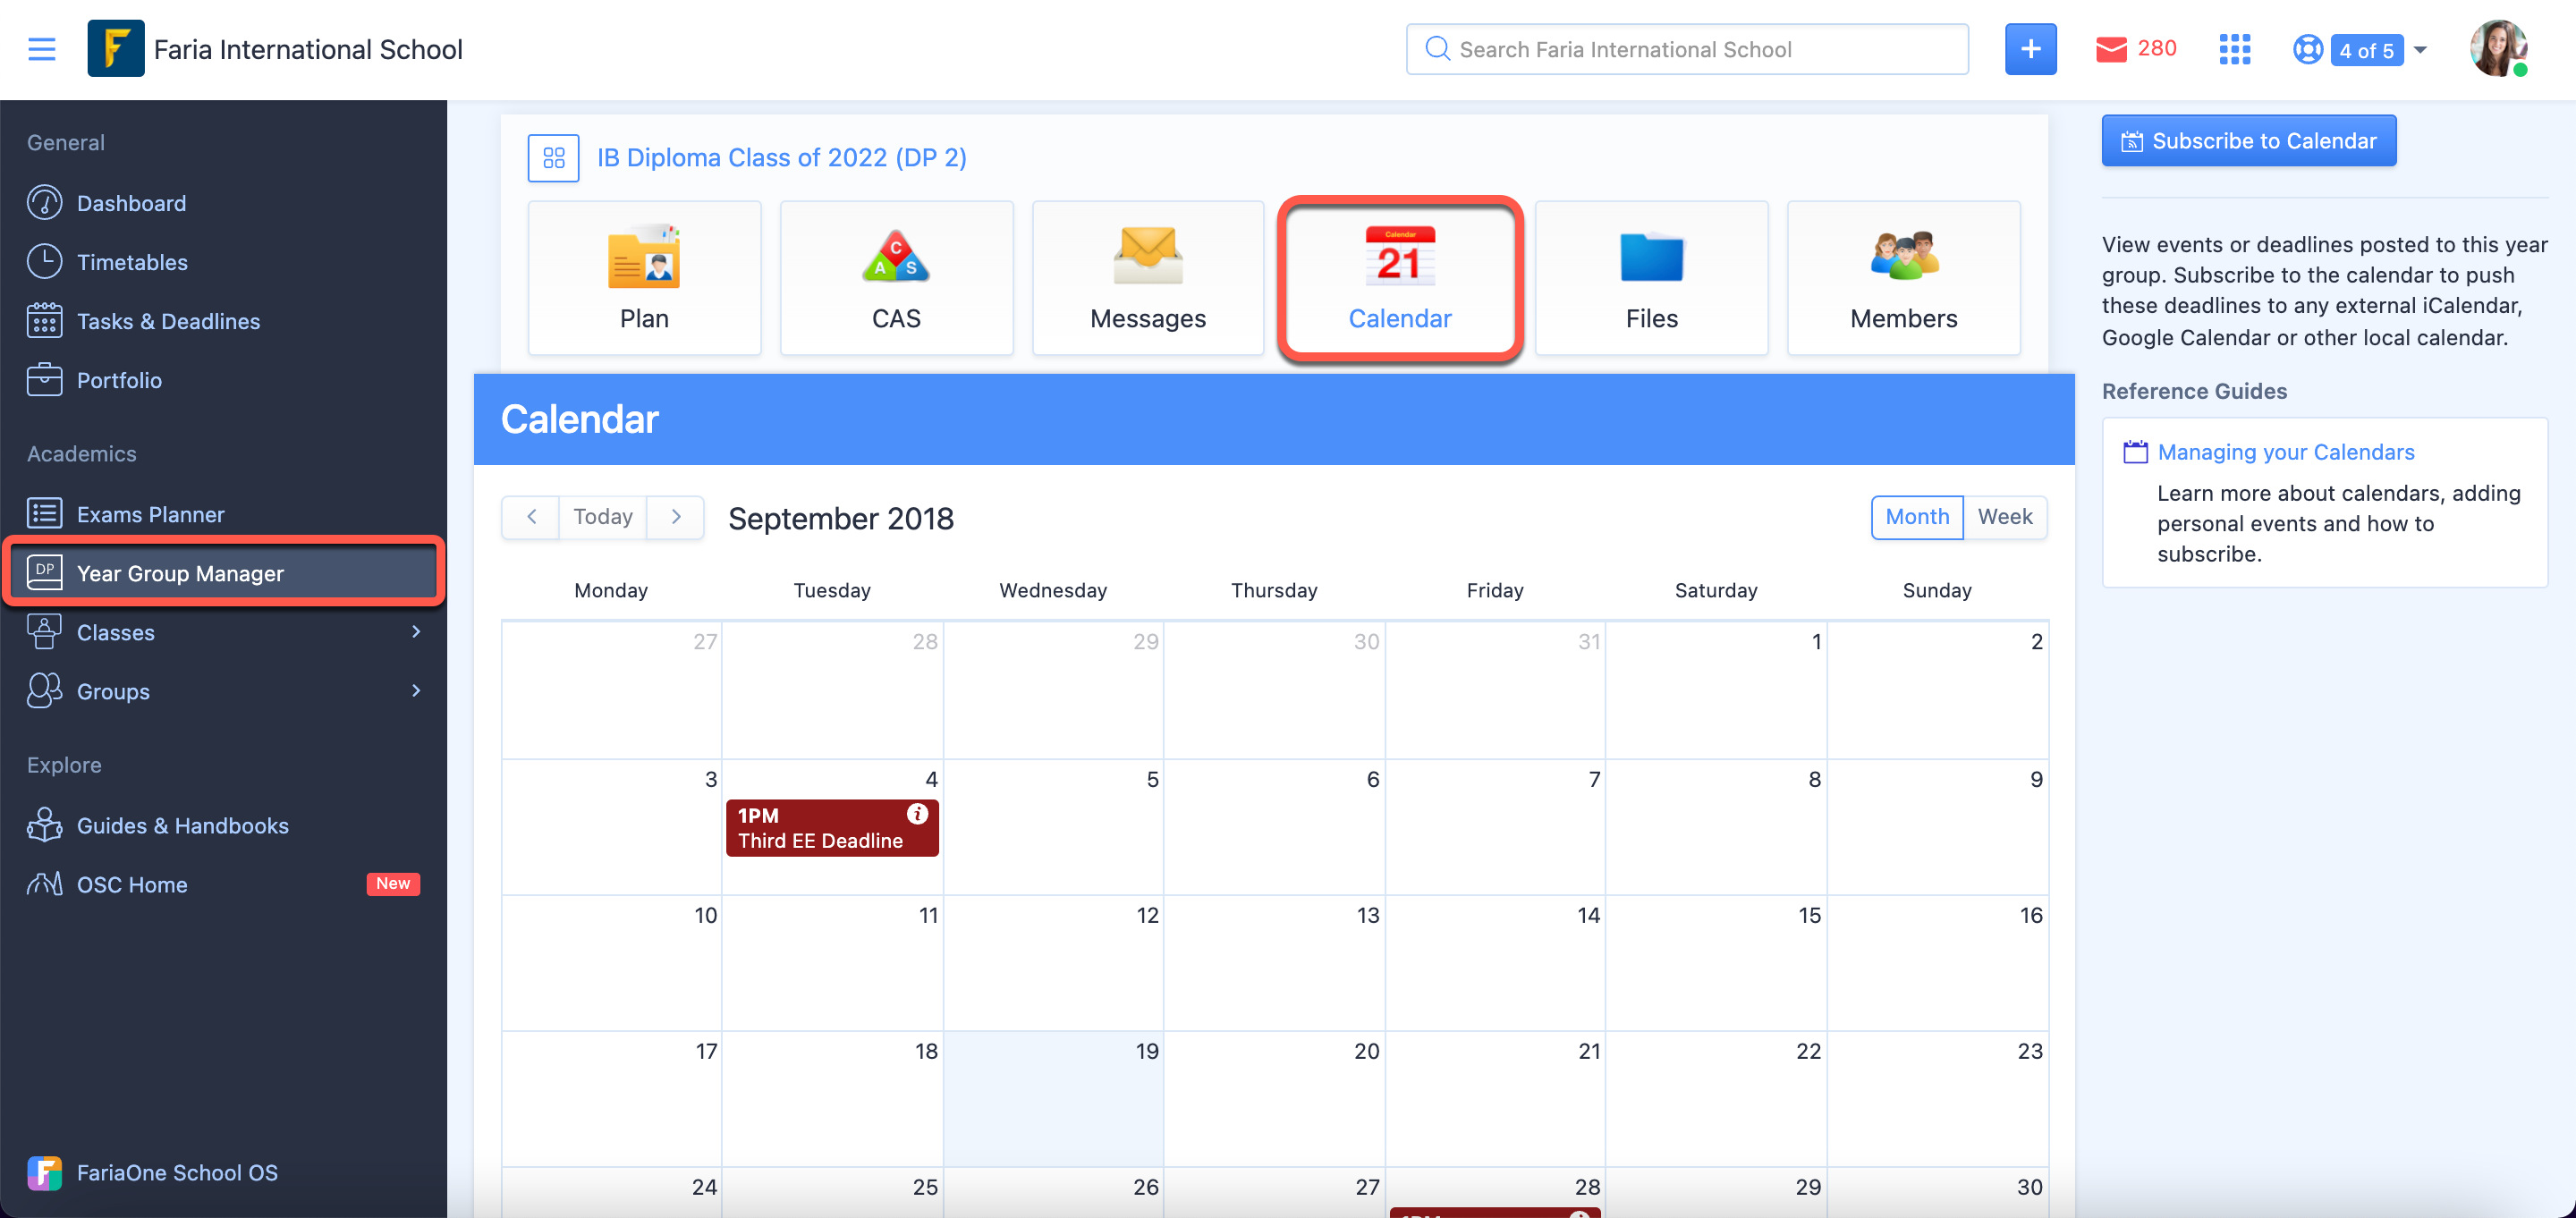The width and height of the screenshot is (2576, 1218).
Task: Click the Guides & Handbooks icon
Action: [44, 824]
